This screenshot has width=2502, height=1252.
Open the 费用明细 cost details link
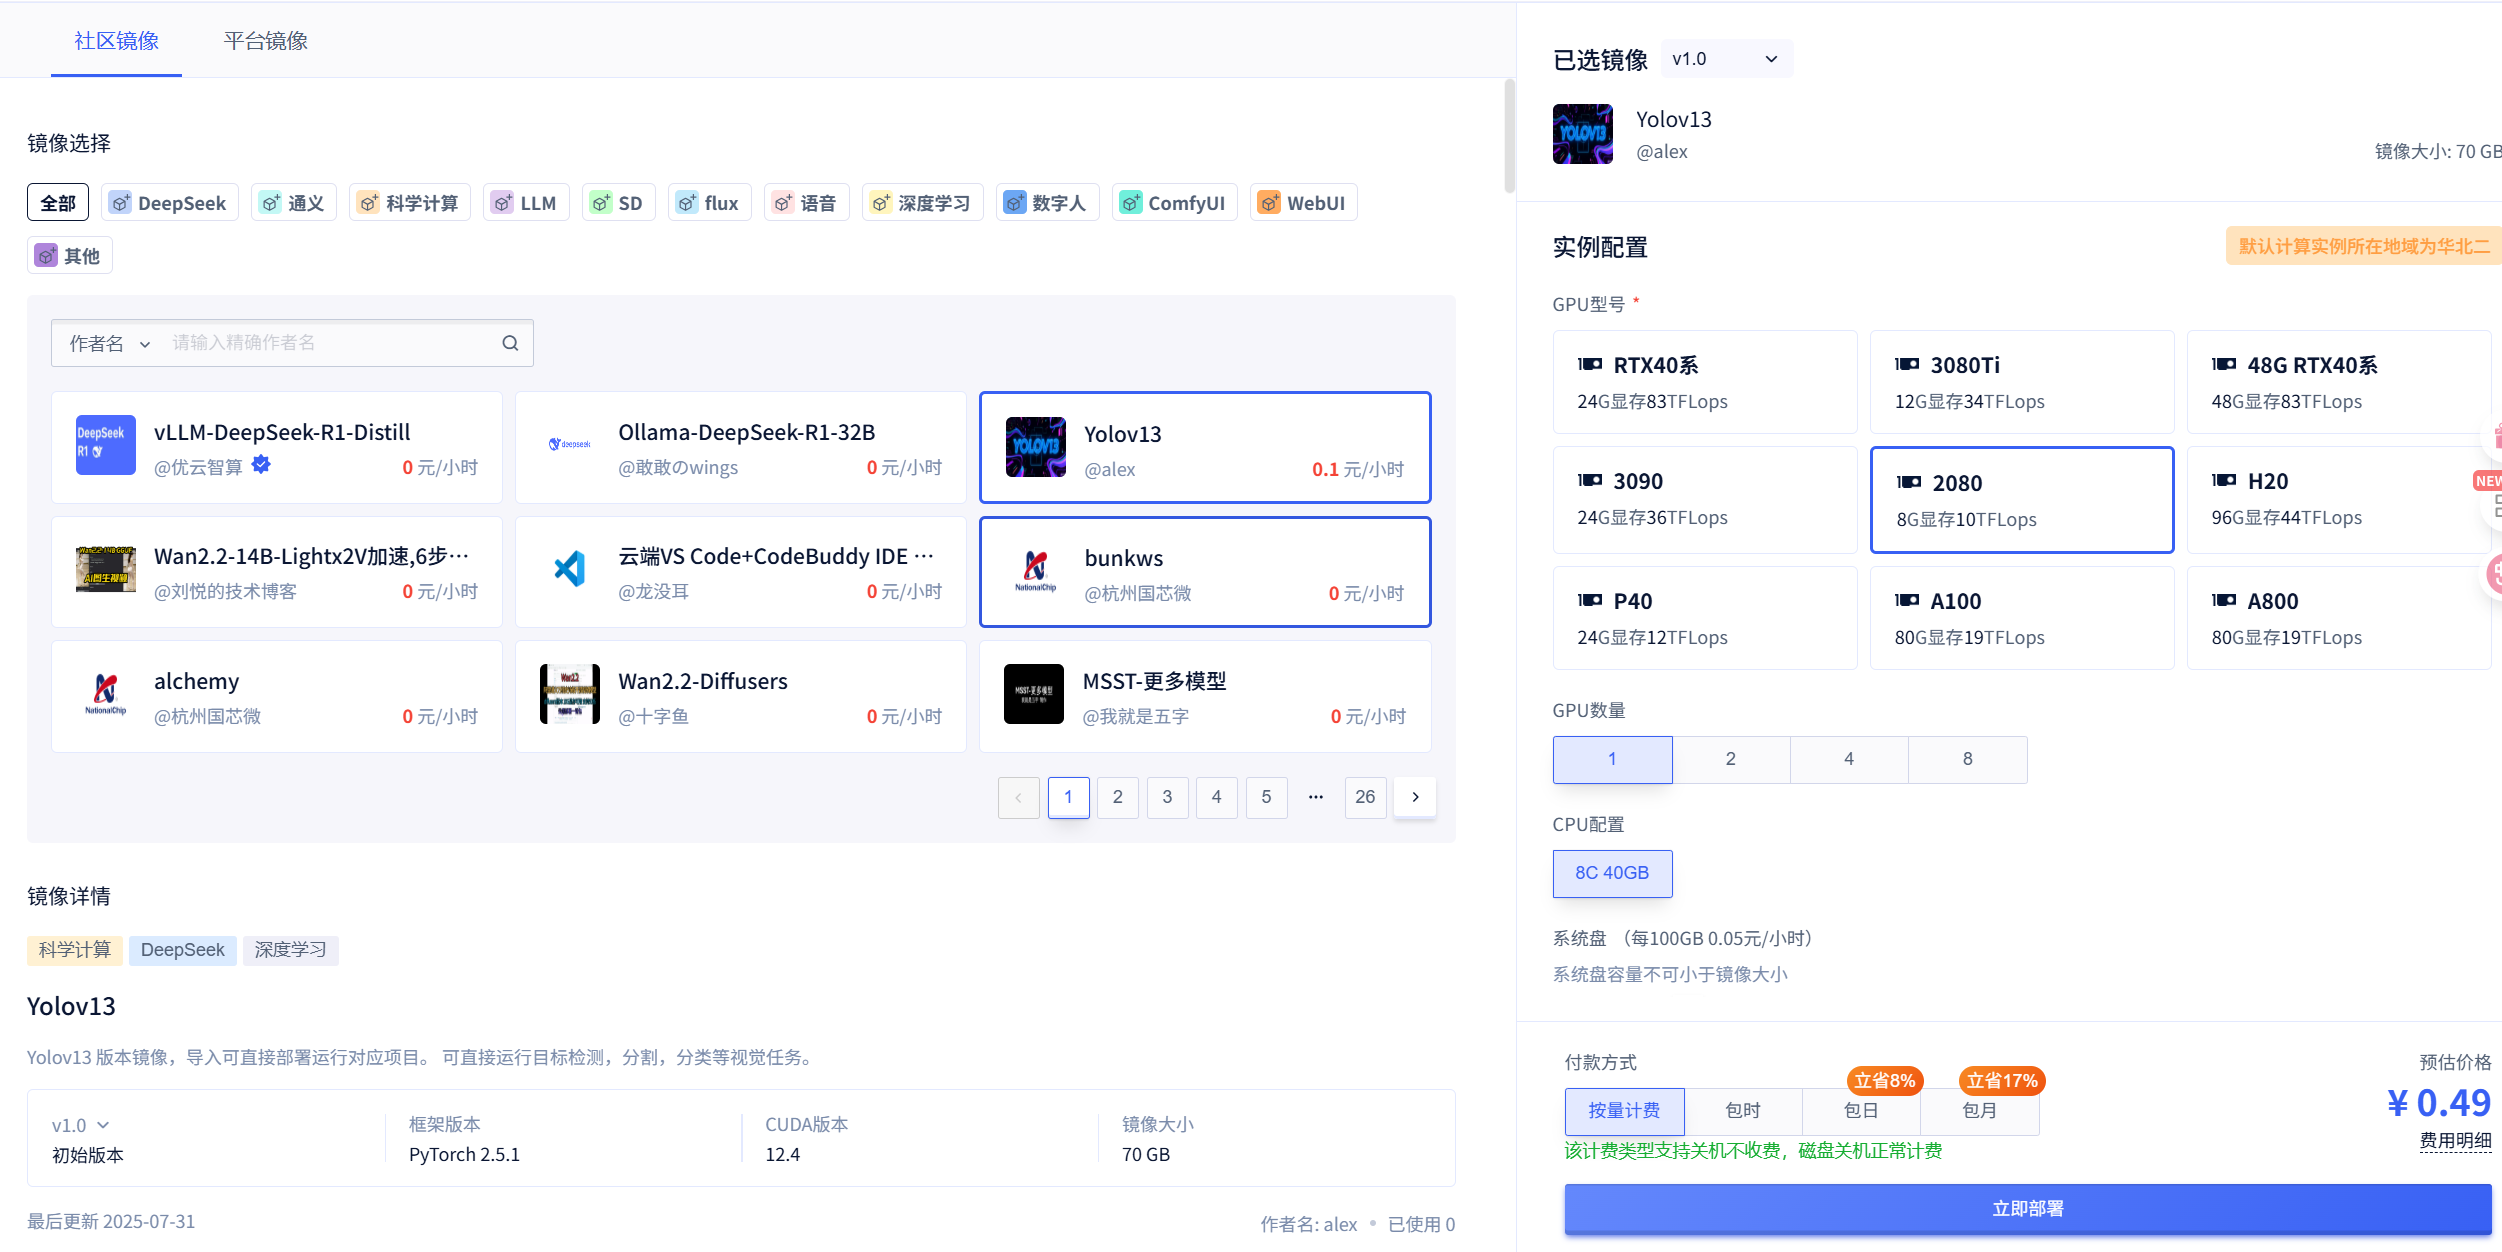click(2455, 1141)
